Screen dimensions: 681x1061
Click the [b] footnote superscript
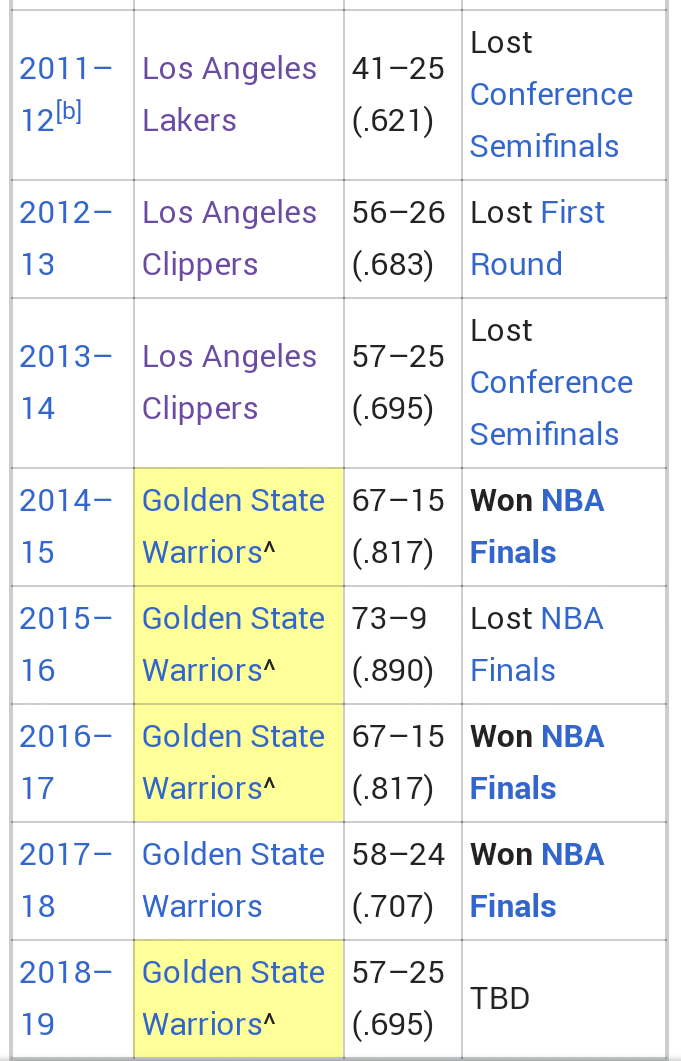[69, 112]
